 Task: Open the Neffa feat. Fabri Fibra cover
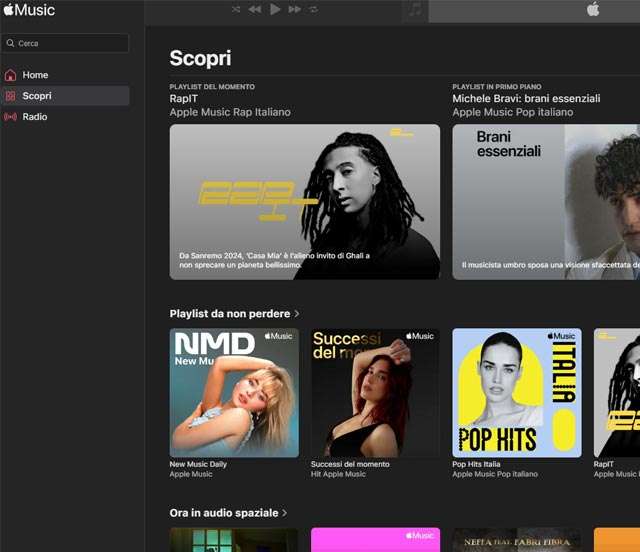[x=517, y=540]
